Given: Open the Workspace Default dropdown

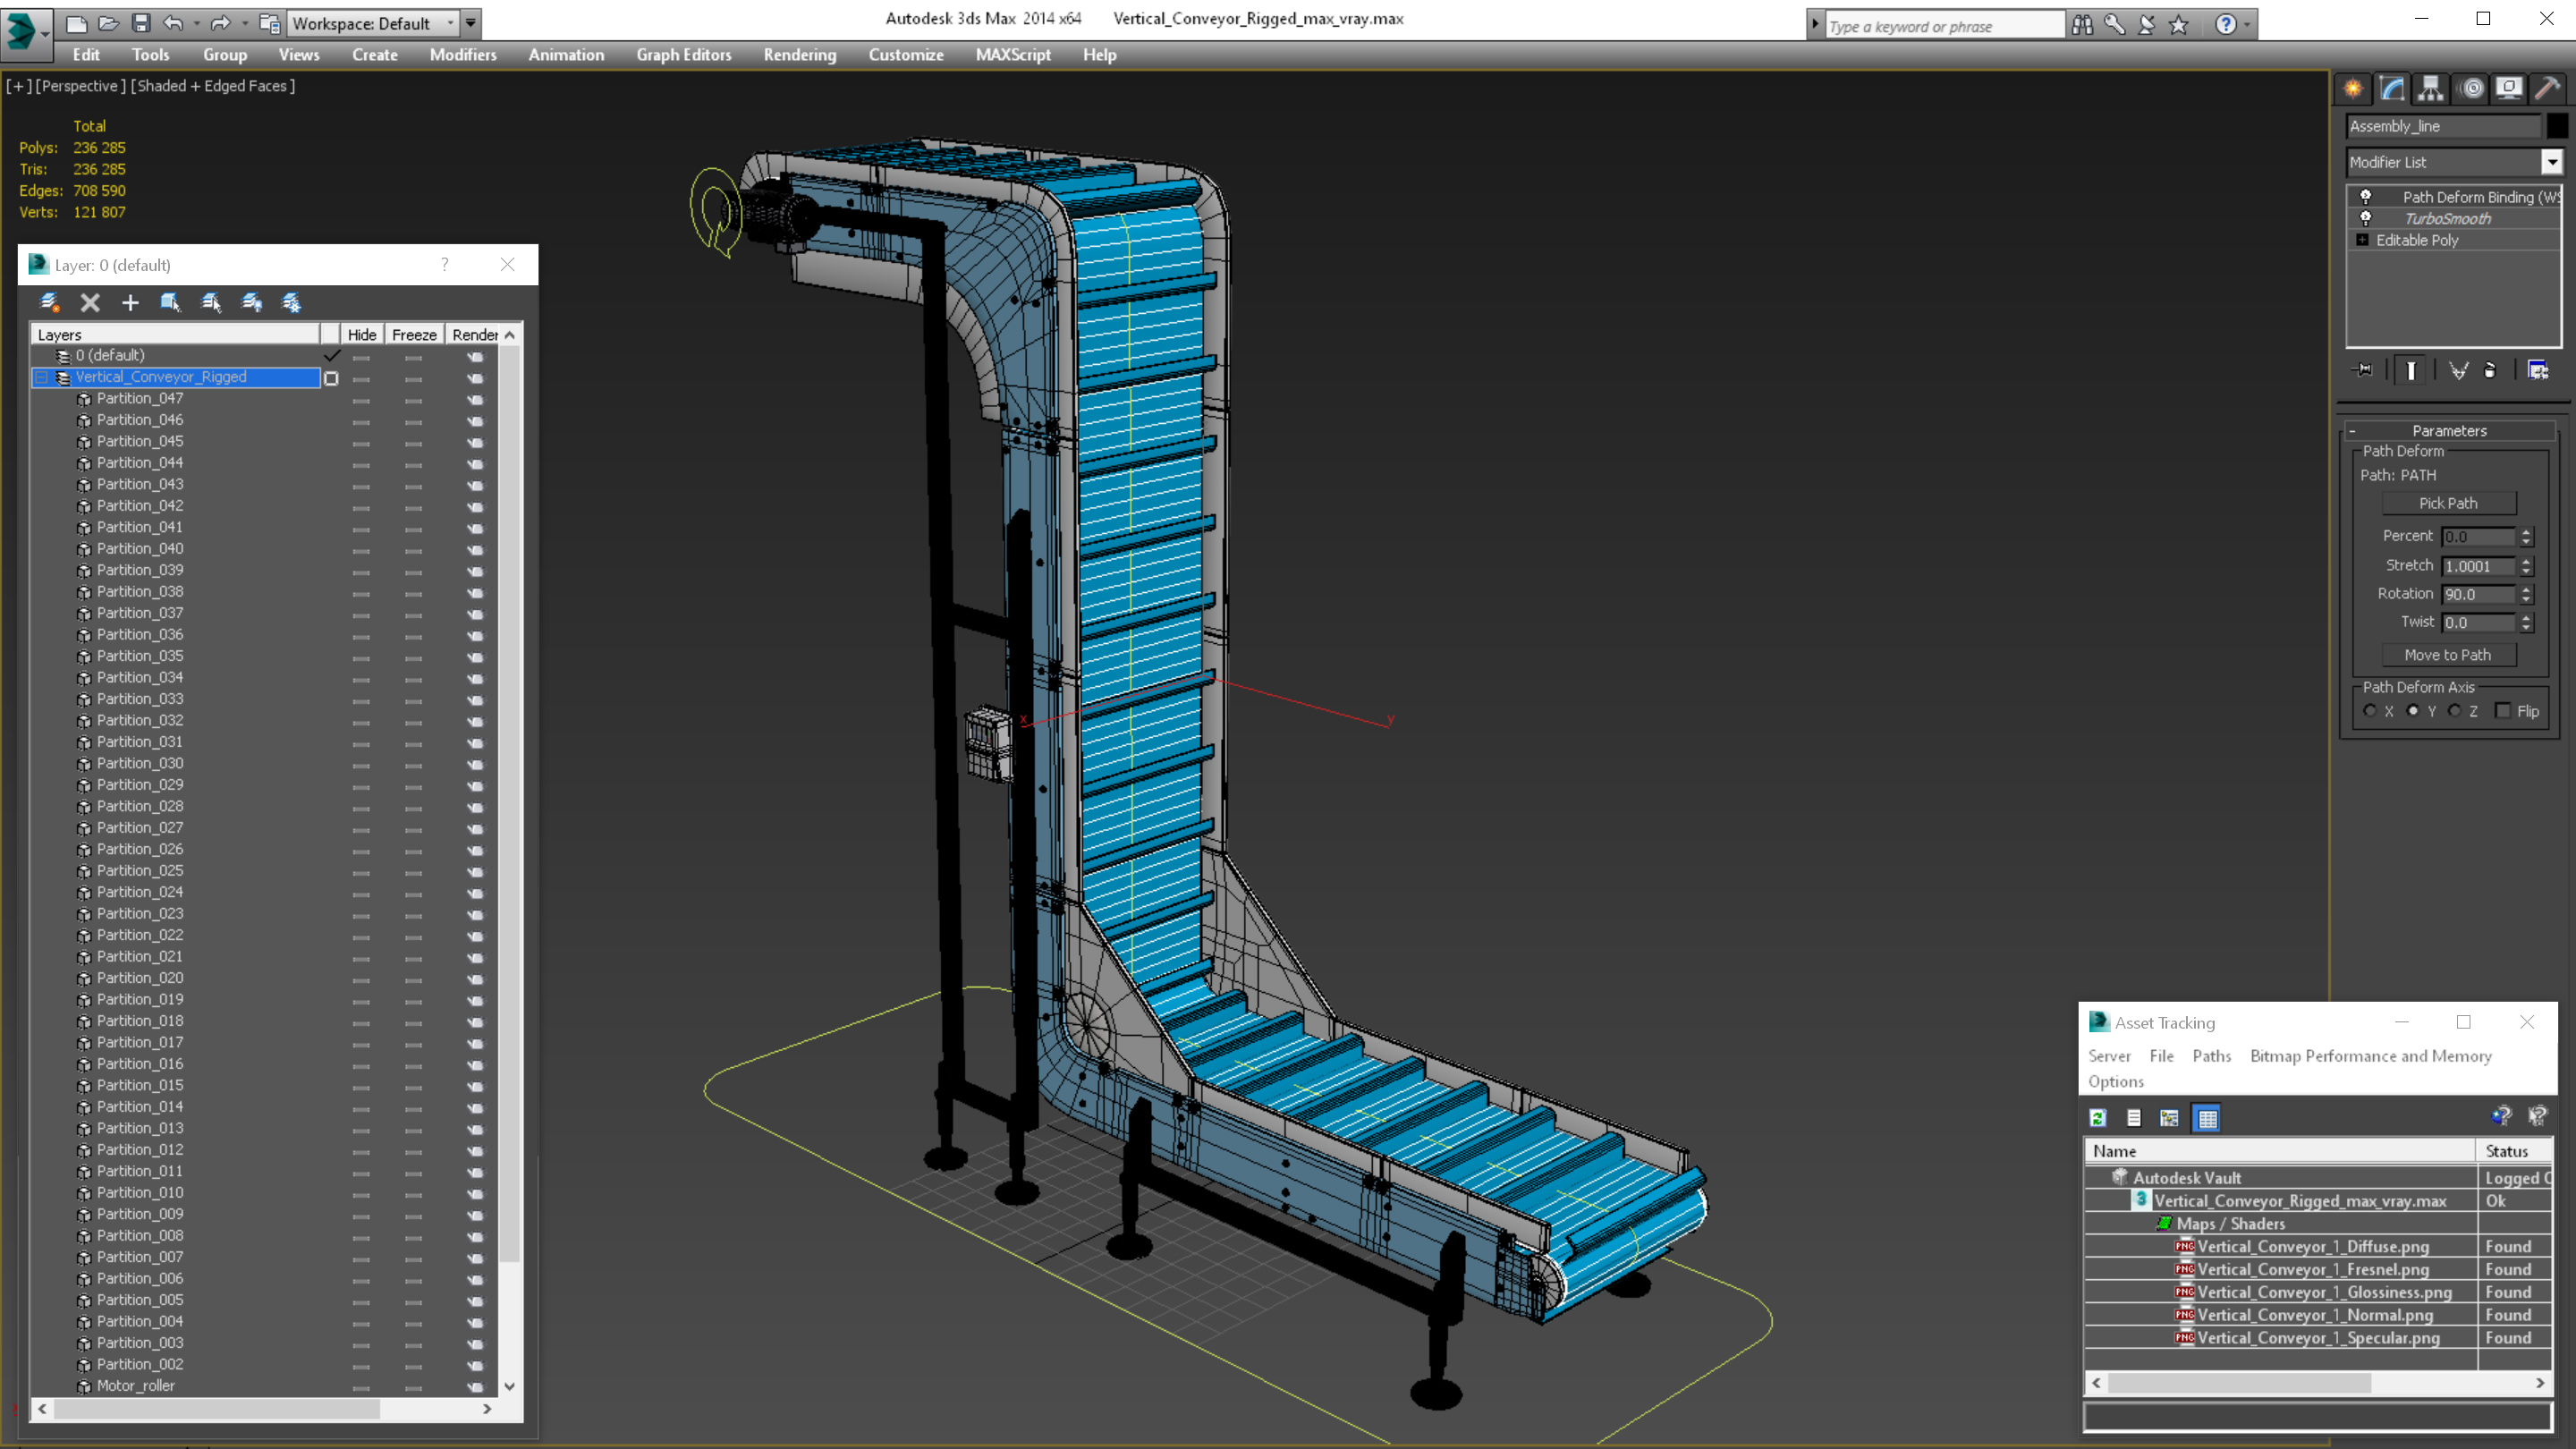Looking at the screenshot, I should 450,23.
